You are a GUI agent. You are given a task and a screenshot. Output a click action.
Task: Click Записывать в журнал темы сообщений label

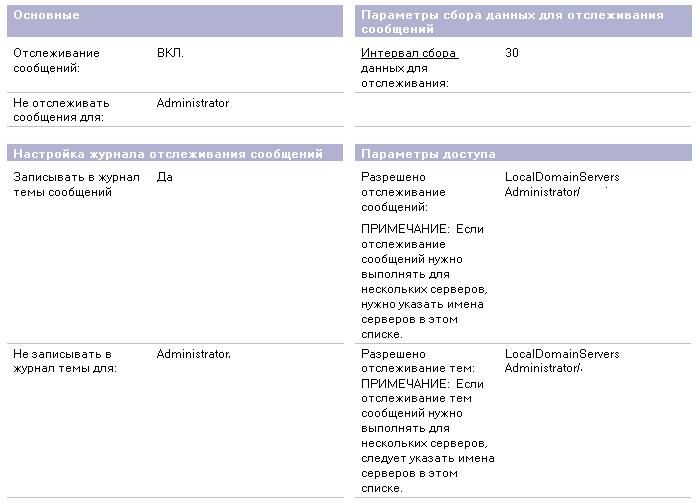click(76, 184)
